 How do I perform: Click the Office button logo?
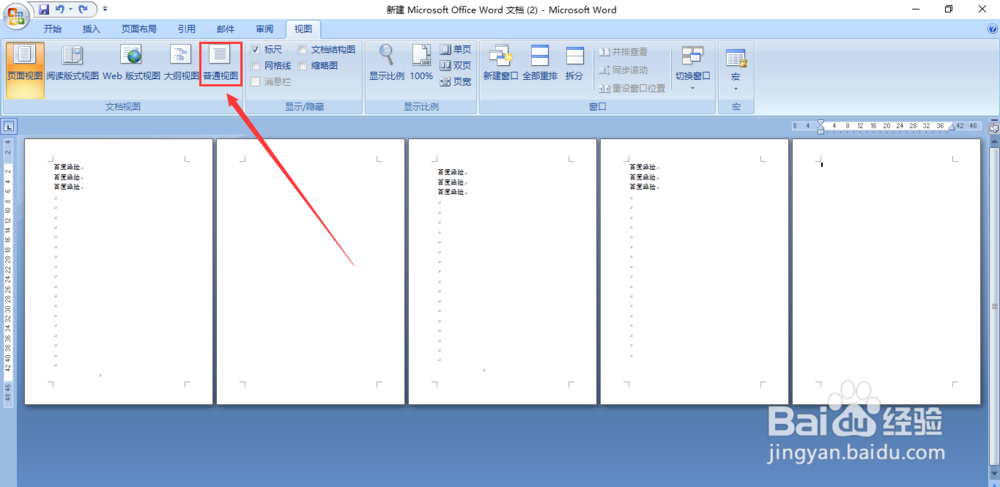15,15
